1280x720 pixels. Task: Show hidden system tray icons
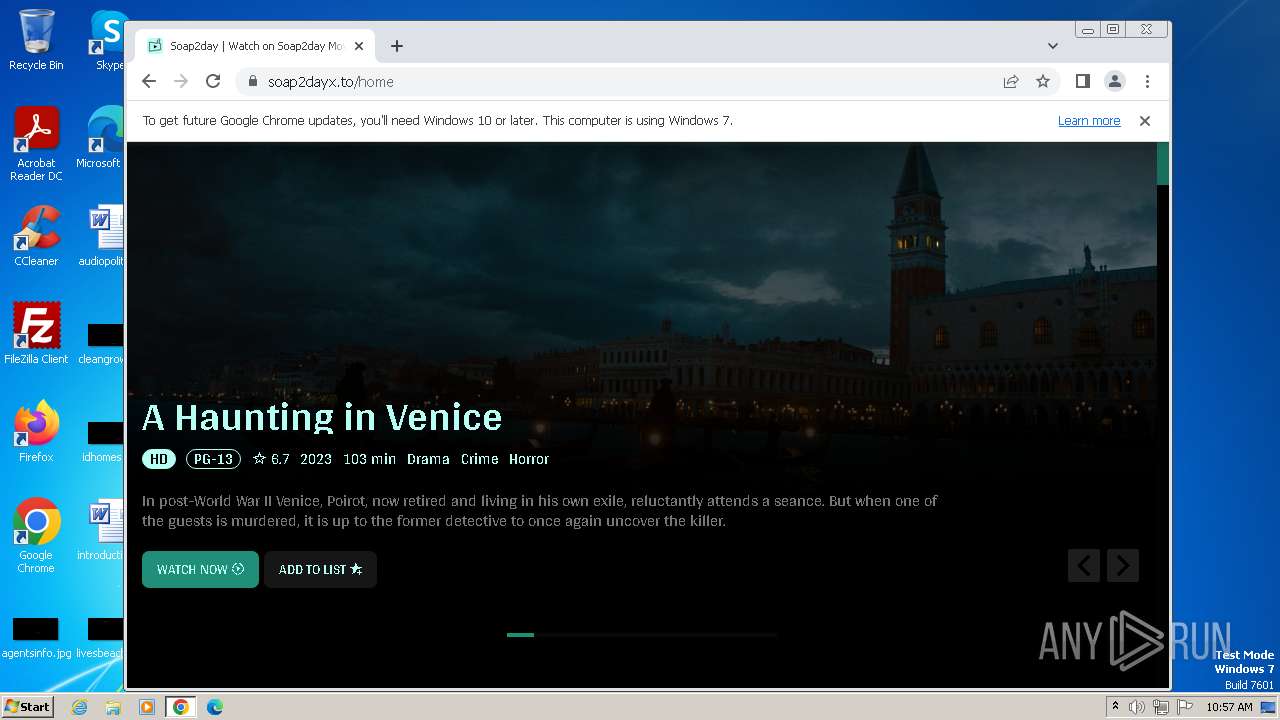point(1115,707)
